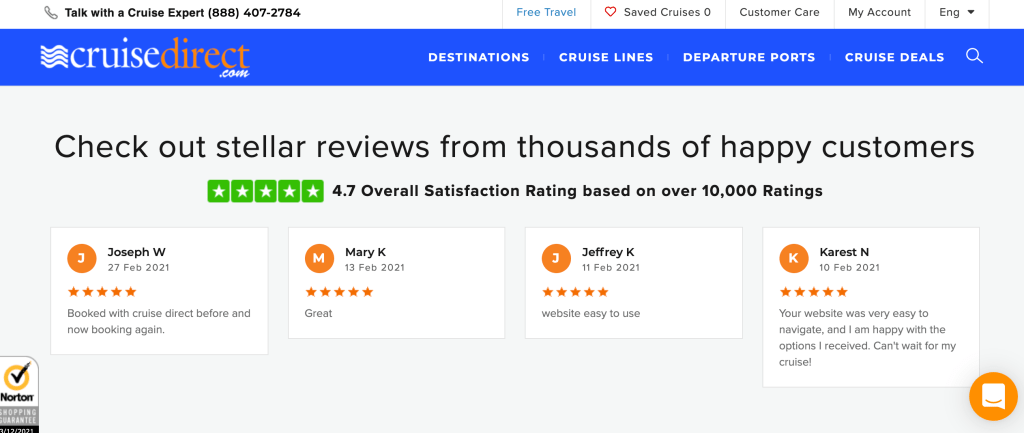The height and width of the screenshot is (433, 1024).
Task: Click the date 10 Feb 2021
Action: coord(849,268)
